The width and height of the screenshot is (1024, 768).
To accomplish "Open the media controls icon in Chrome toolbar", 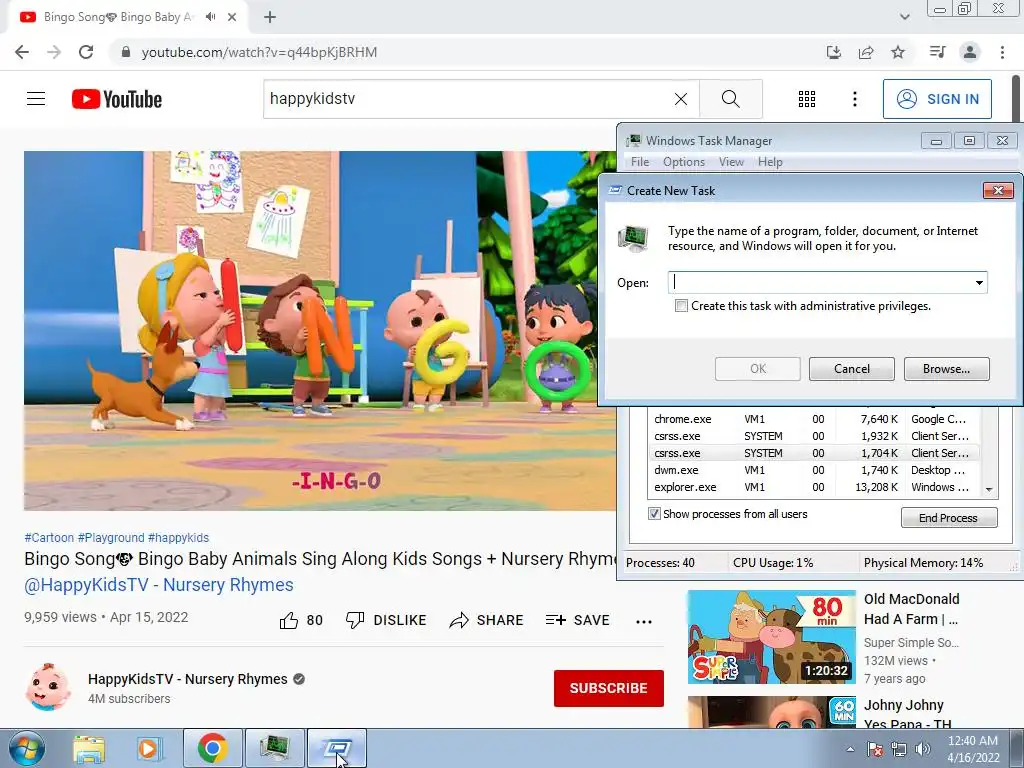I will (x=937, y=52).
